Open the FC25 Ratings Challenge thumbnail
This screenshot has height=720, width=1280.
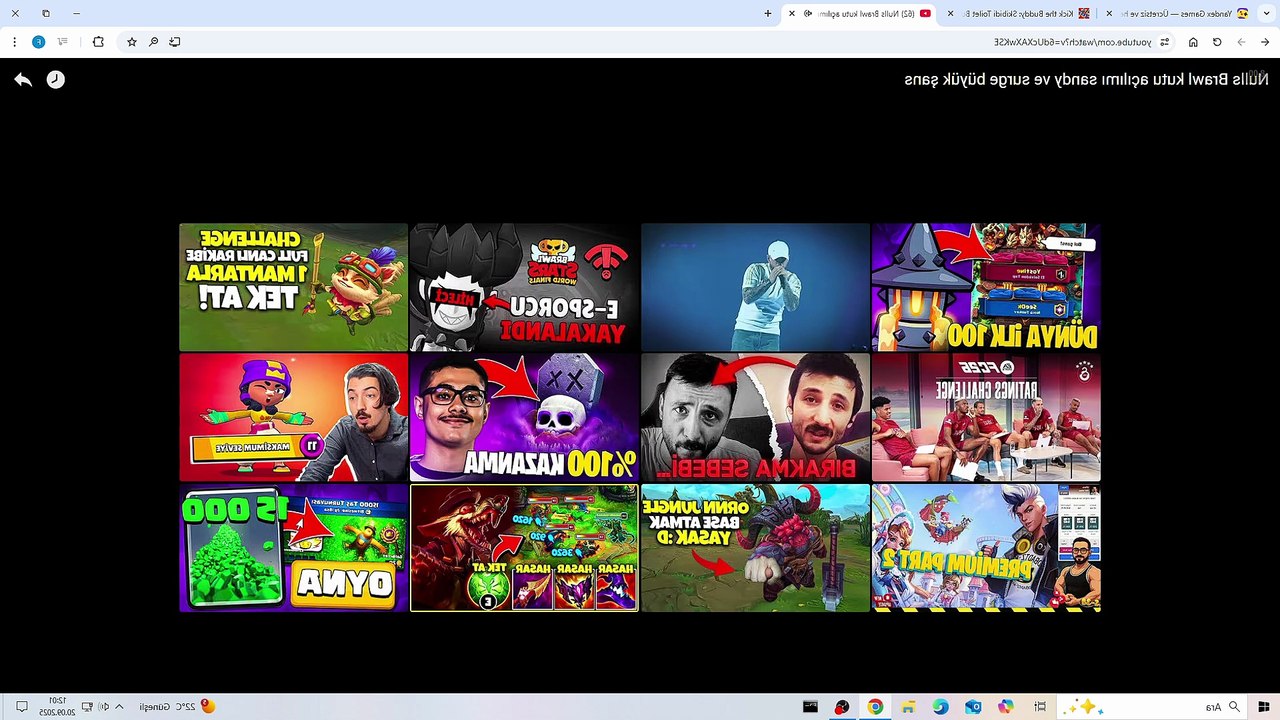[x=986, y=418]
